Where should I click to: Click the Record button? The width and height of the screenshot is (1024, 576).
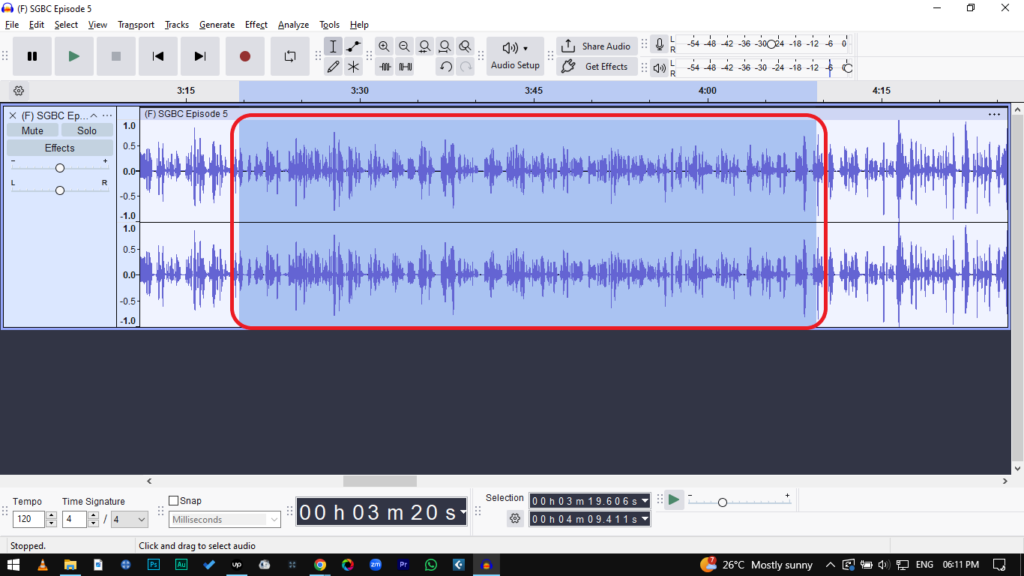[244, 56]
